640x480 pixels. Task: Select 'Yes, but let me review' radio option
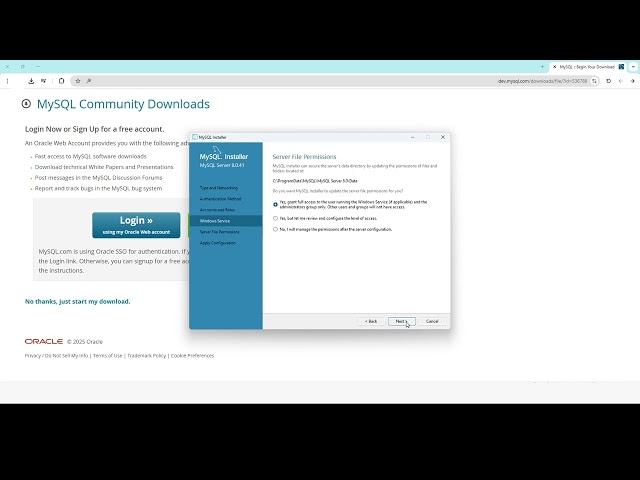[276, 218]
